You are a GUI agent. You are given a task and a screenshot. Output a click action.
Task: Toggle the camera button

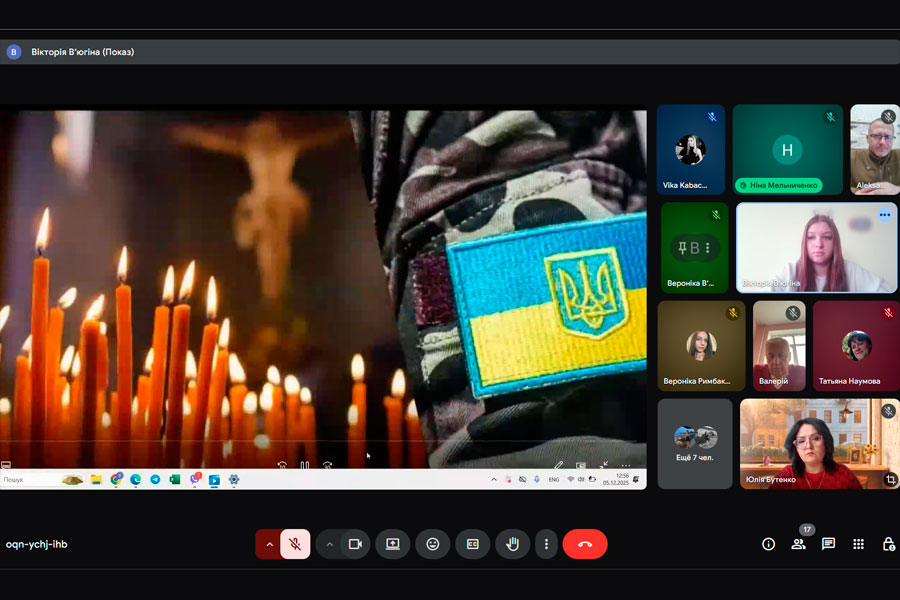coord(355,544)
